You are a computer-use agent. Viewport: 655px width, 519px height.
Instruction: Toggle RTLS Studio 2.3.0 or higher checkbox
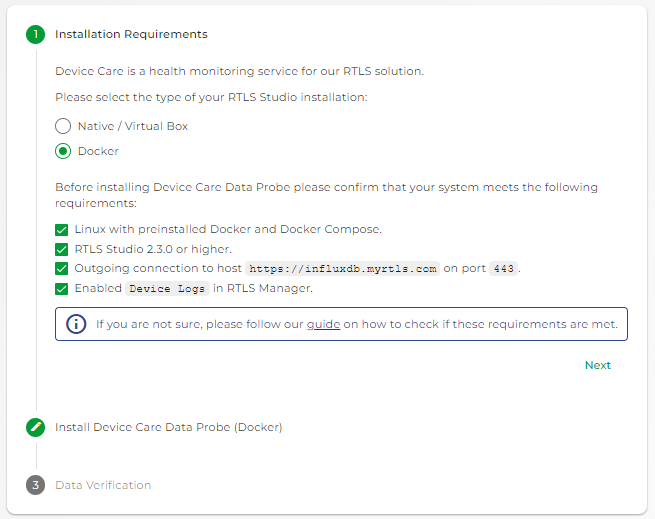tap(61, 249)
